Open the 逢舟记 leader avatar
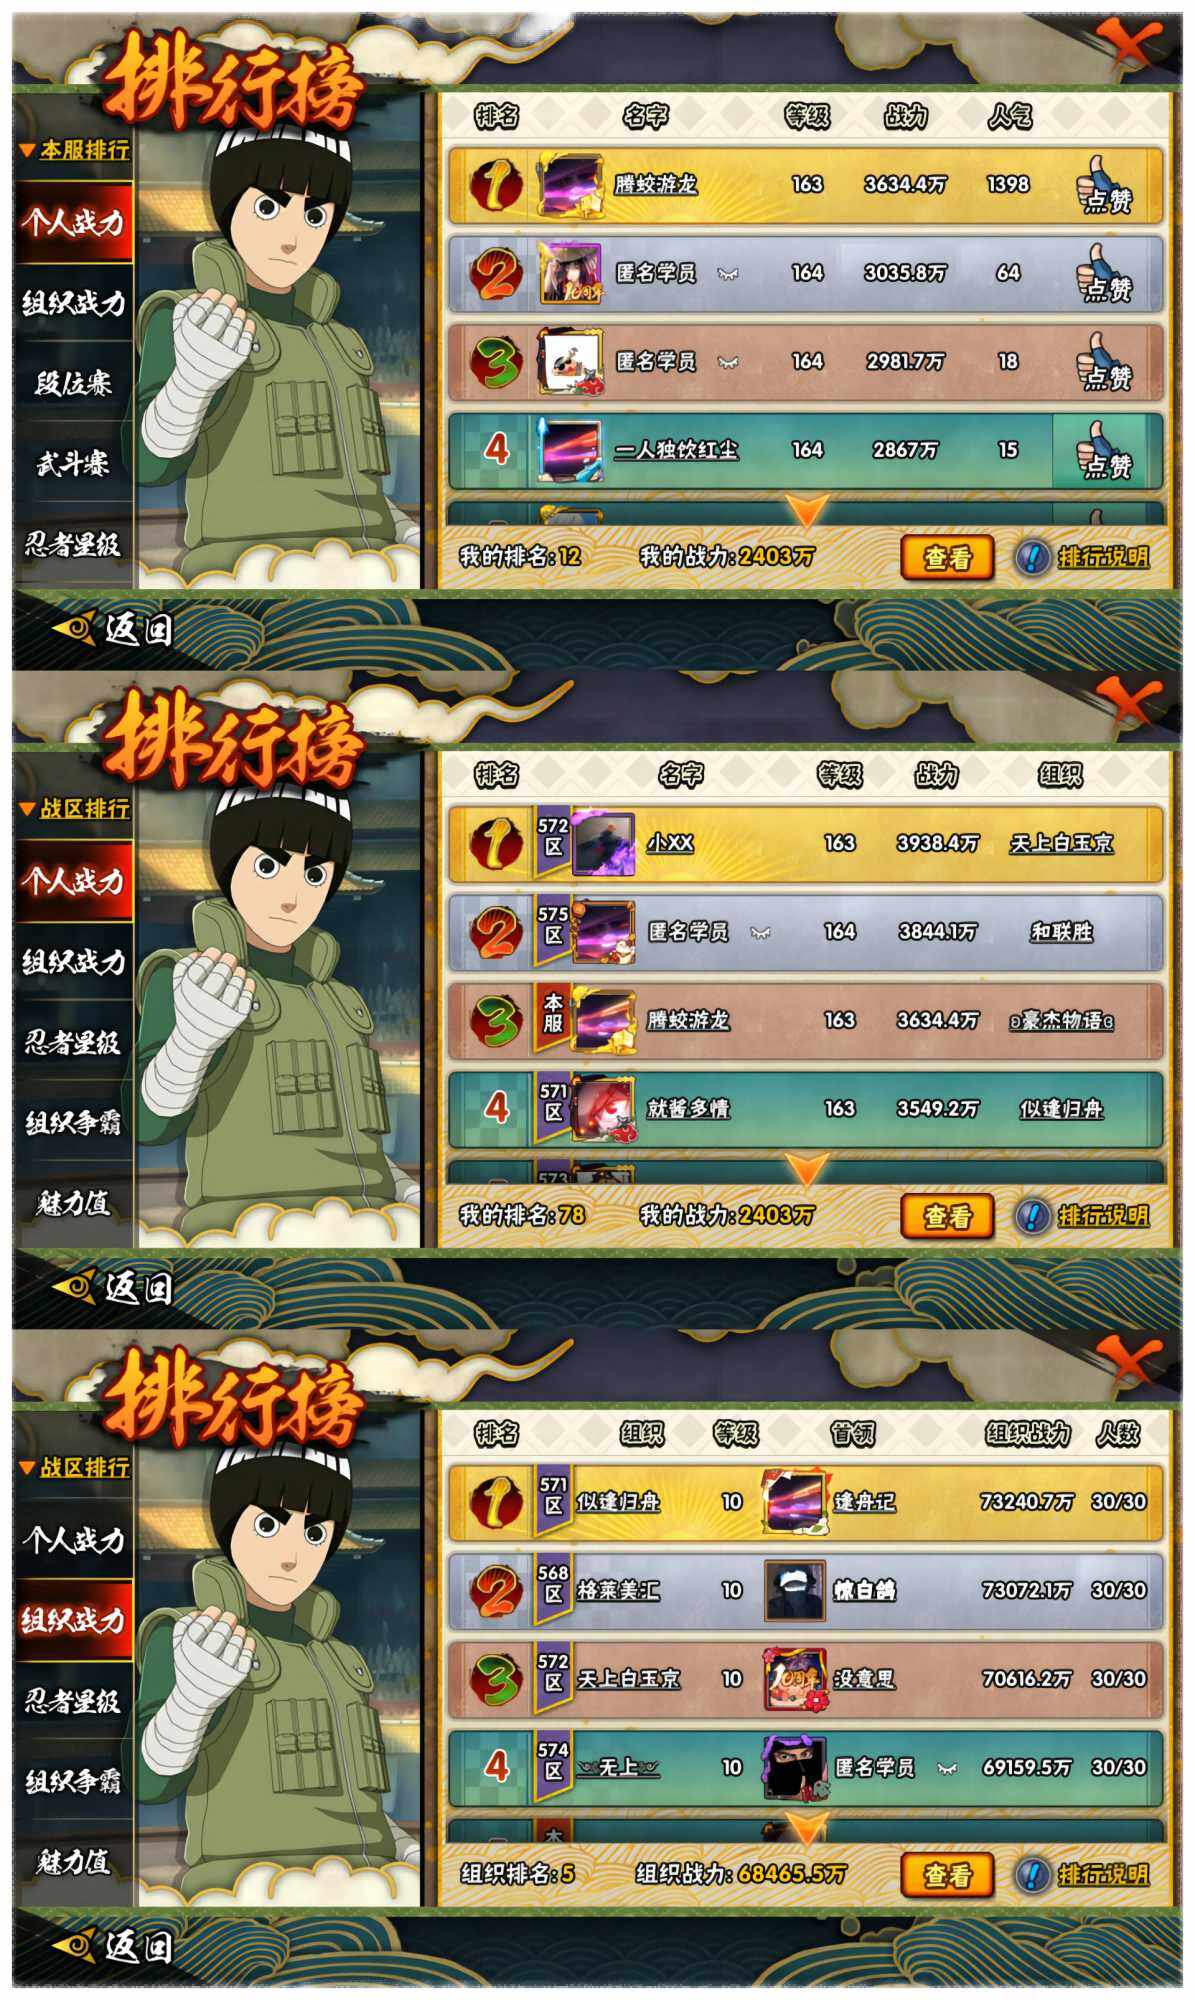This screenshot has height=2000, width=1195. click(795, 1502)
